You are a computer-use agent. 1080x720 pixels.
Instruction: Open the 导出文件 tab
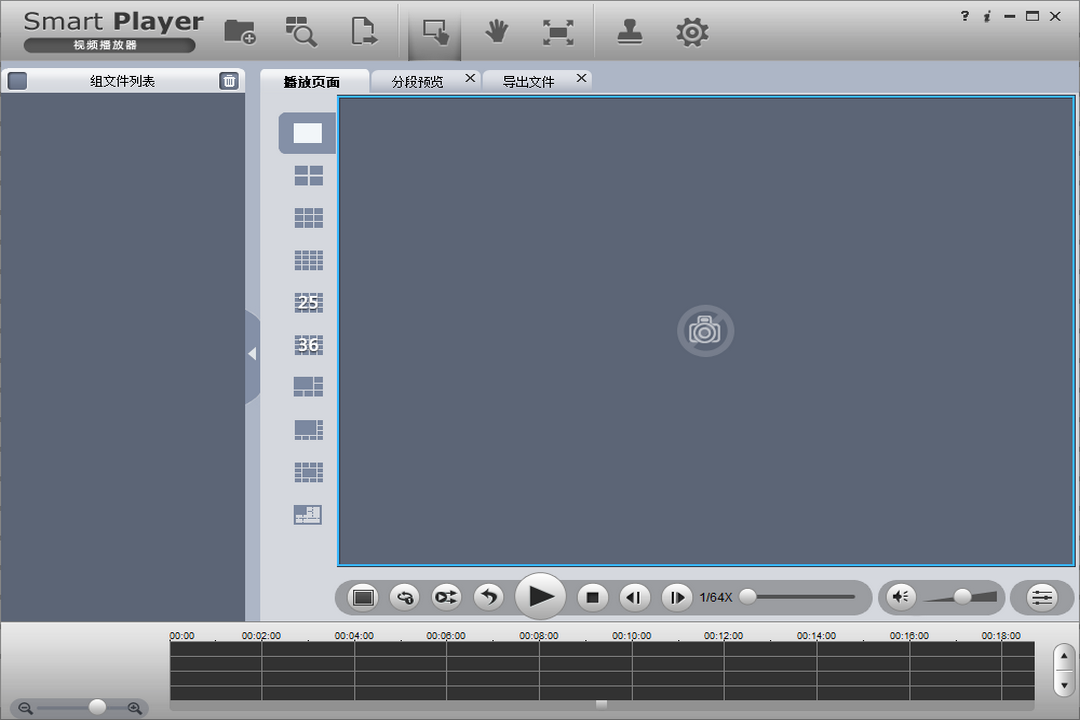tap(528, 82)
